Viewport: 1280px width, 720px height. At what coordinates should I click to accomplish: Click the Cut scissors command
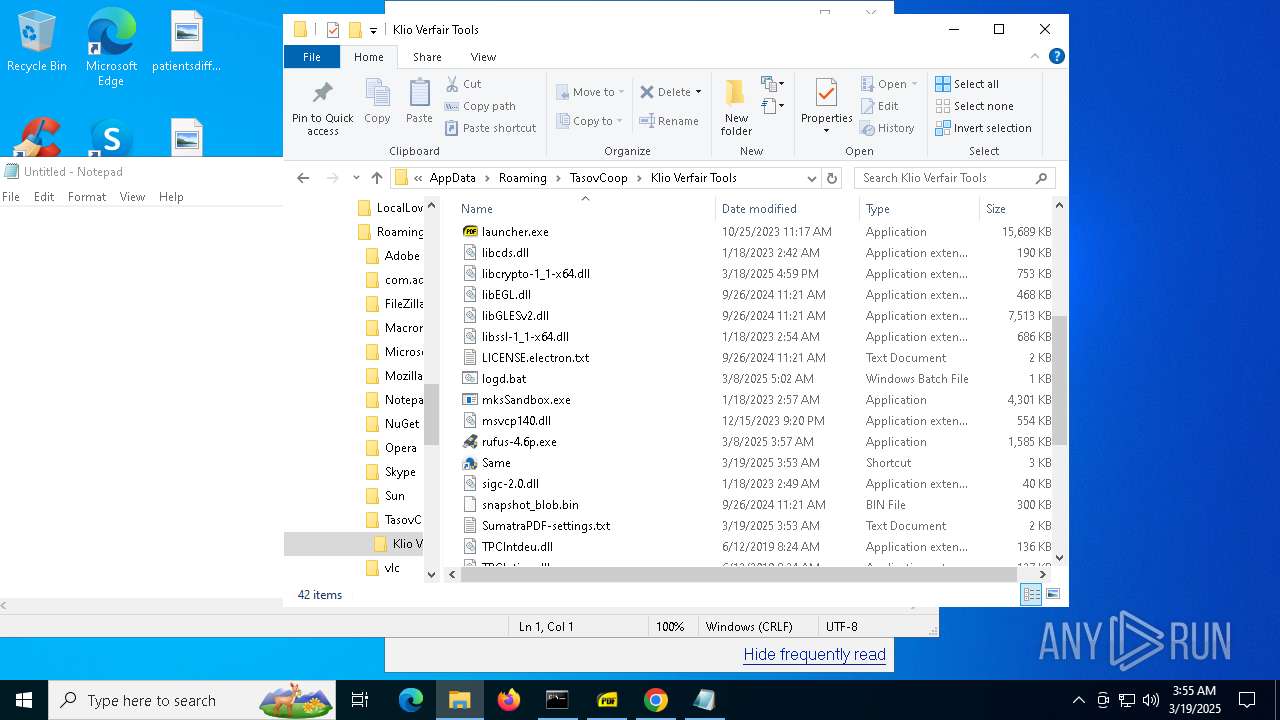coord(464,84)
